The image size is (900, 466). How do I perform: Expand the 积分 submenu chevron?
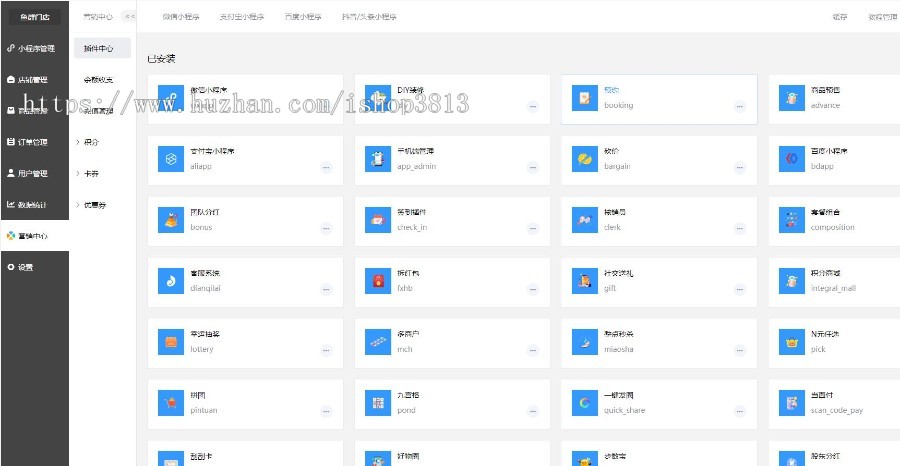coord(78,142)
